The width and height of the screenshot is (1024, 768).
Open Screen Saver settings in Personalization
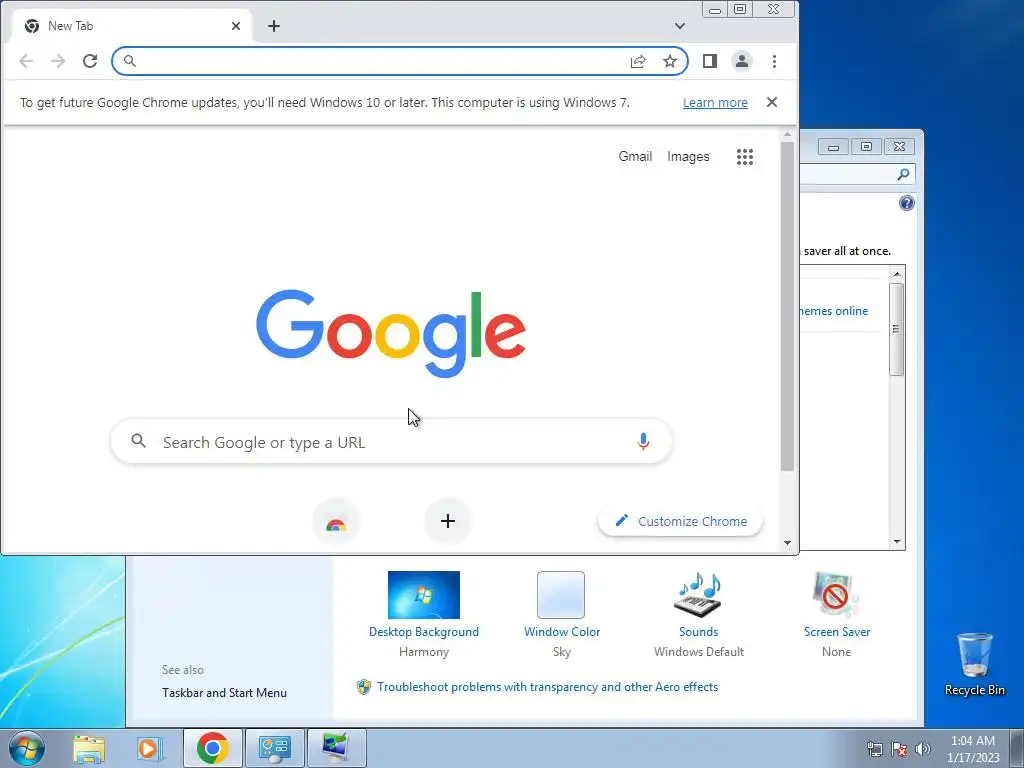pos(837,613)
